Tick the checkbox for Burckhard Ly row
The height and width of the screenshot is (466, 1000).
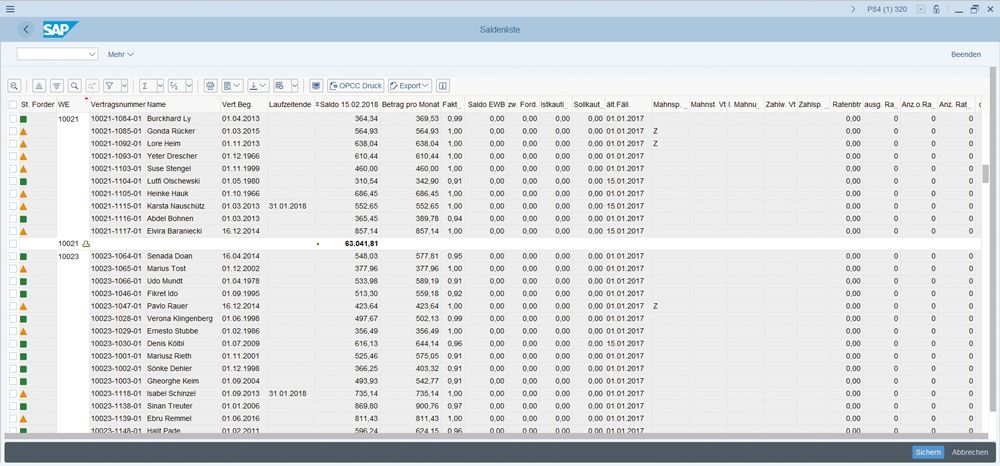click(13, 119)
